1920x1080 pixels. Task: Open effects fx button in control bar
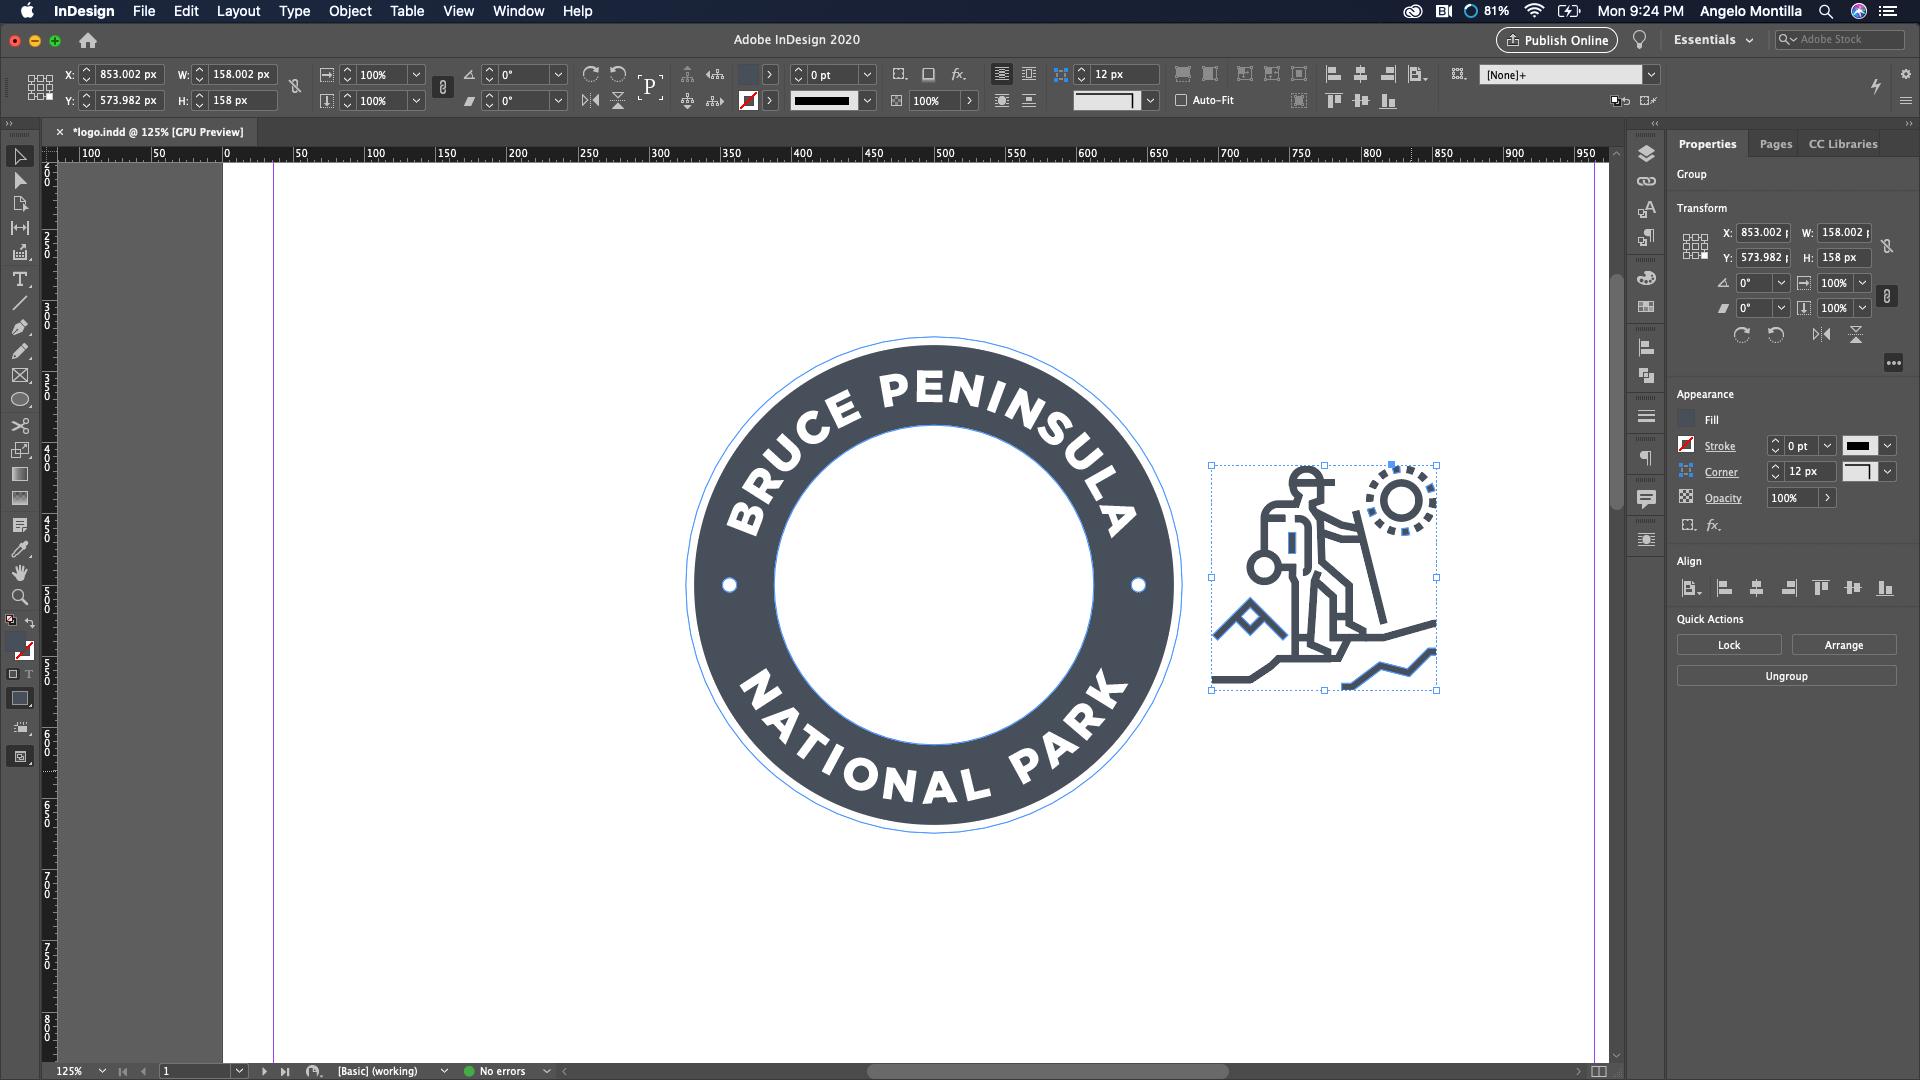(958, 74)
